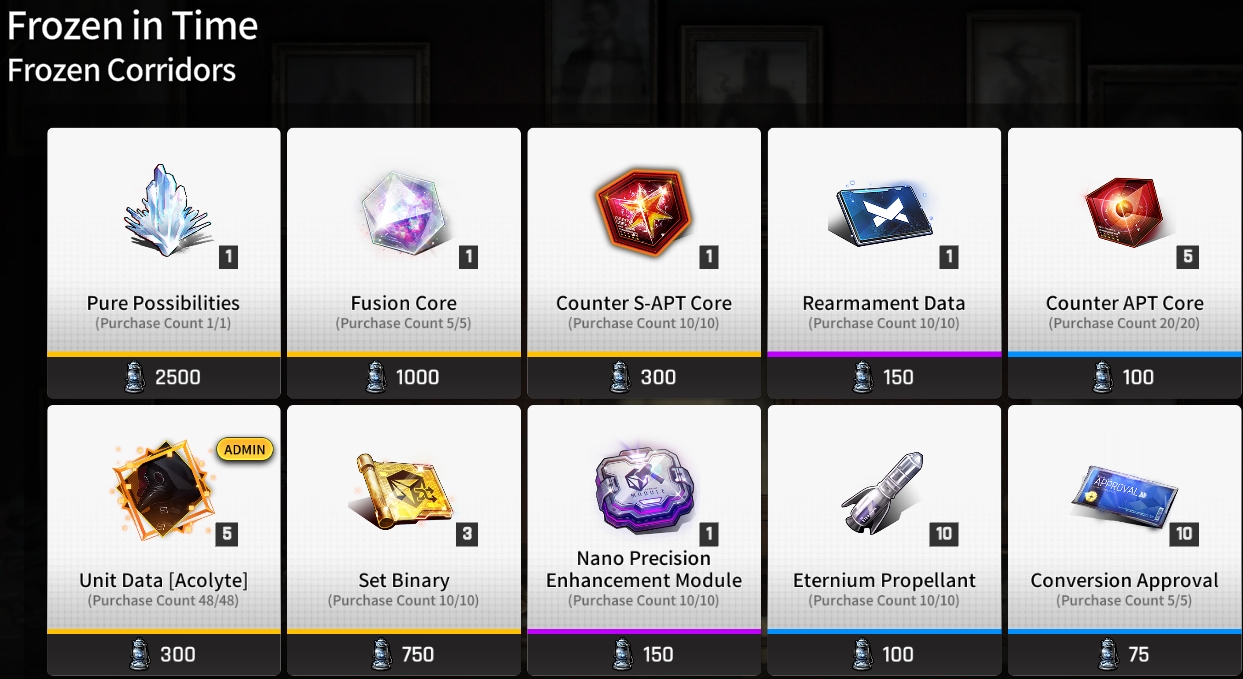Click the Rearmament Data item title
The height and width of the screenshot is (679, 1243).
pos(884,303)
